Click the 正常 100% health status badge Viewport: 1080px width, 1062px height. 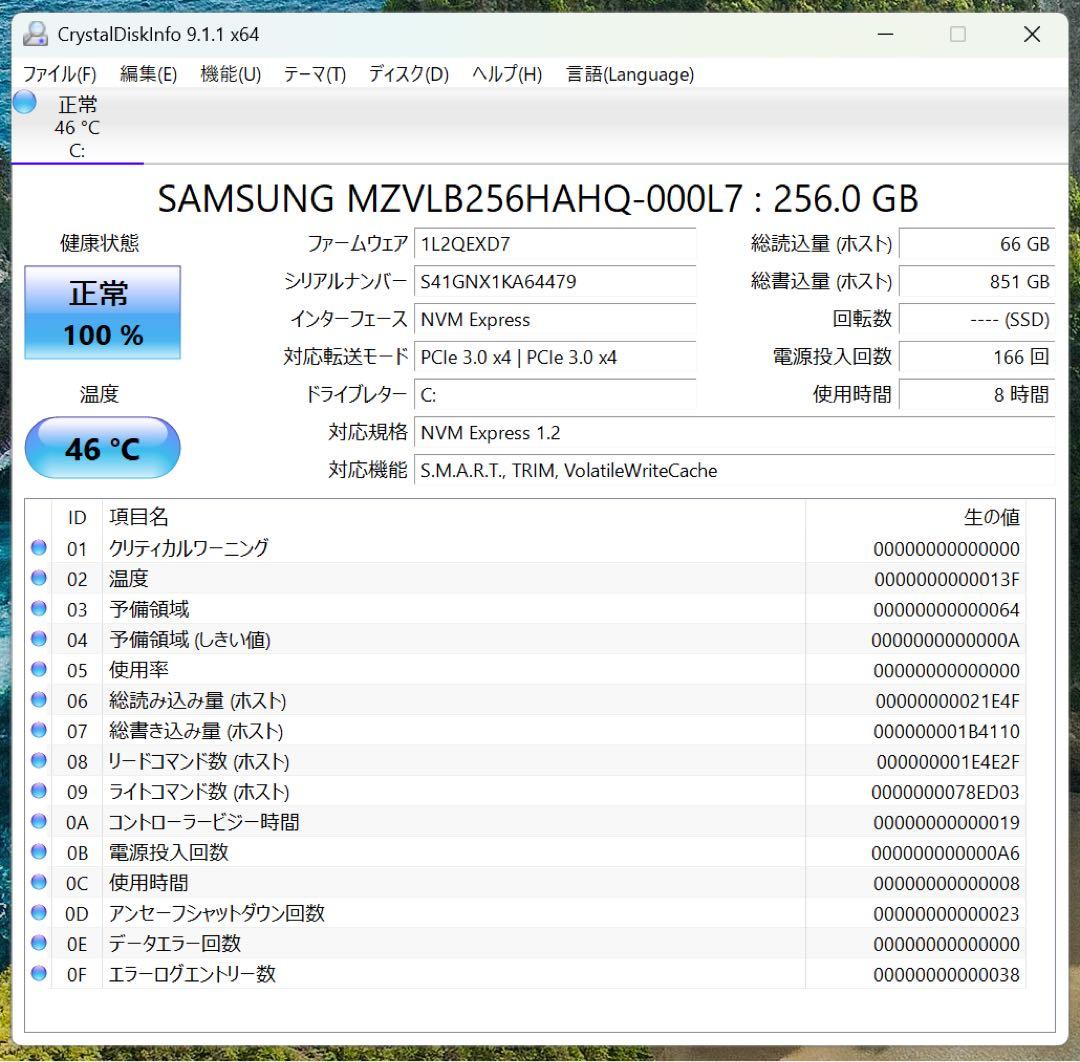[102, 313]
